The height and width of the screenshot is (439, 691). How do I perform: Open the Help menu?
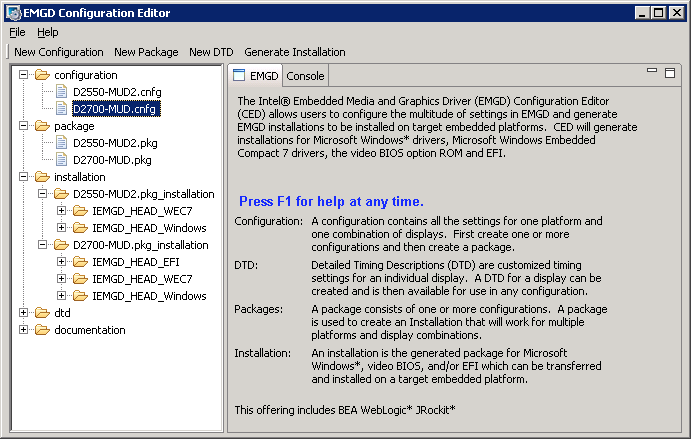[x=48, y=32]
